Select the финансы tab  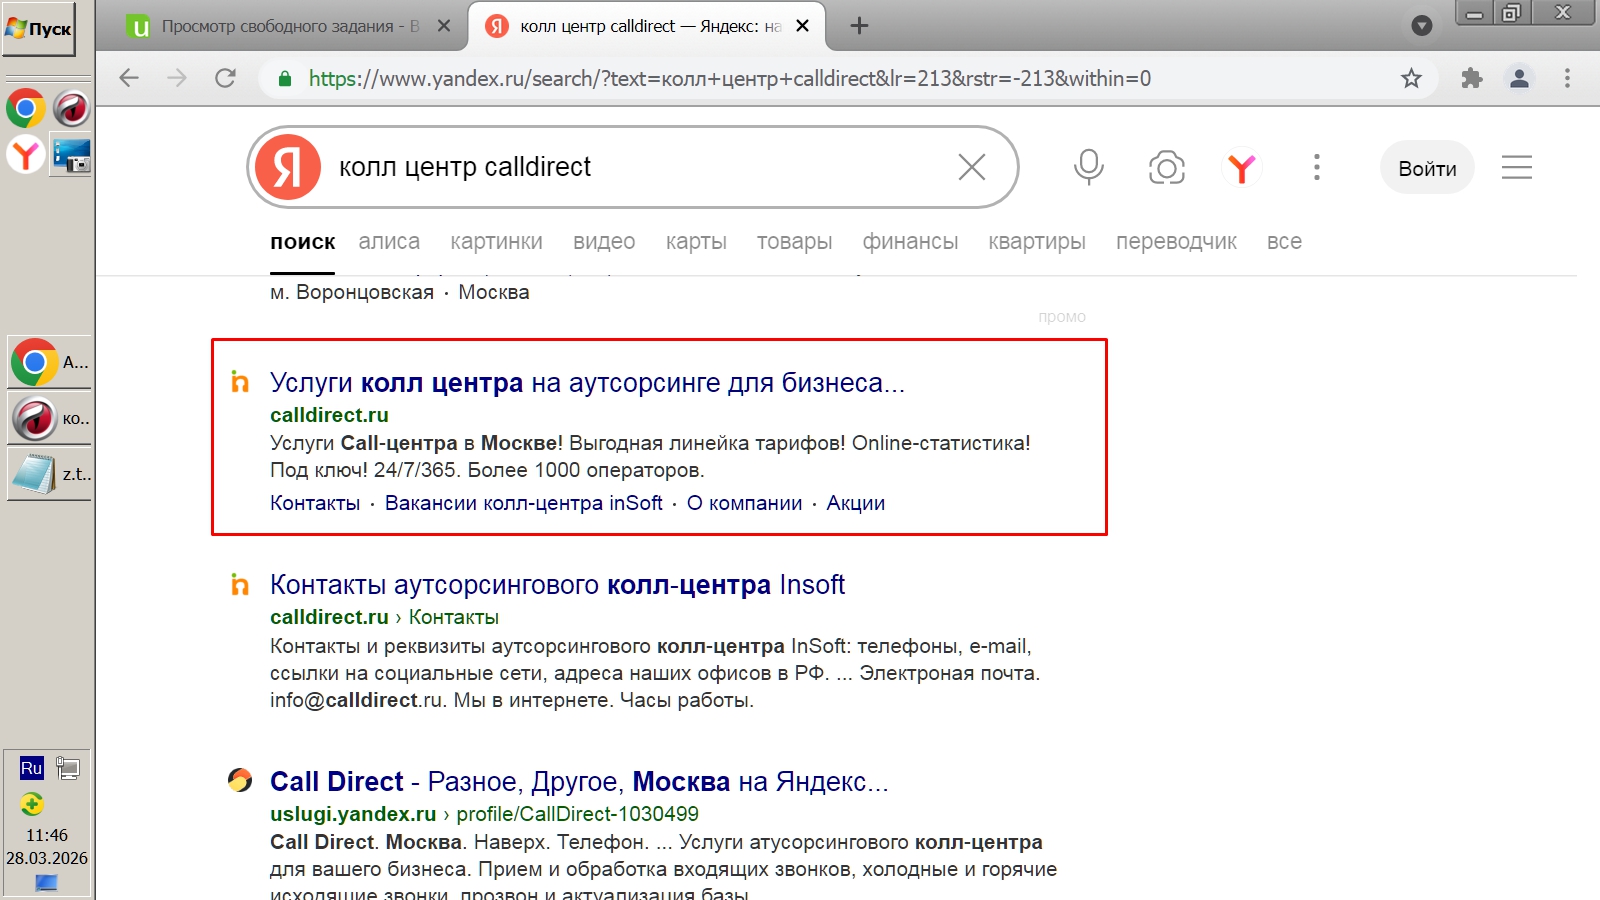pyautogui.click(x=911, y=242)
